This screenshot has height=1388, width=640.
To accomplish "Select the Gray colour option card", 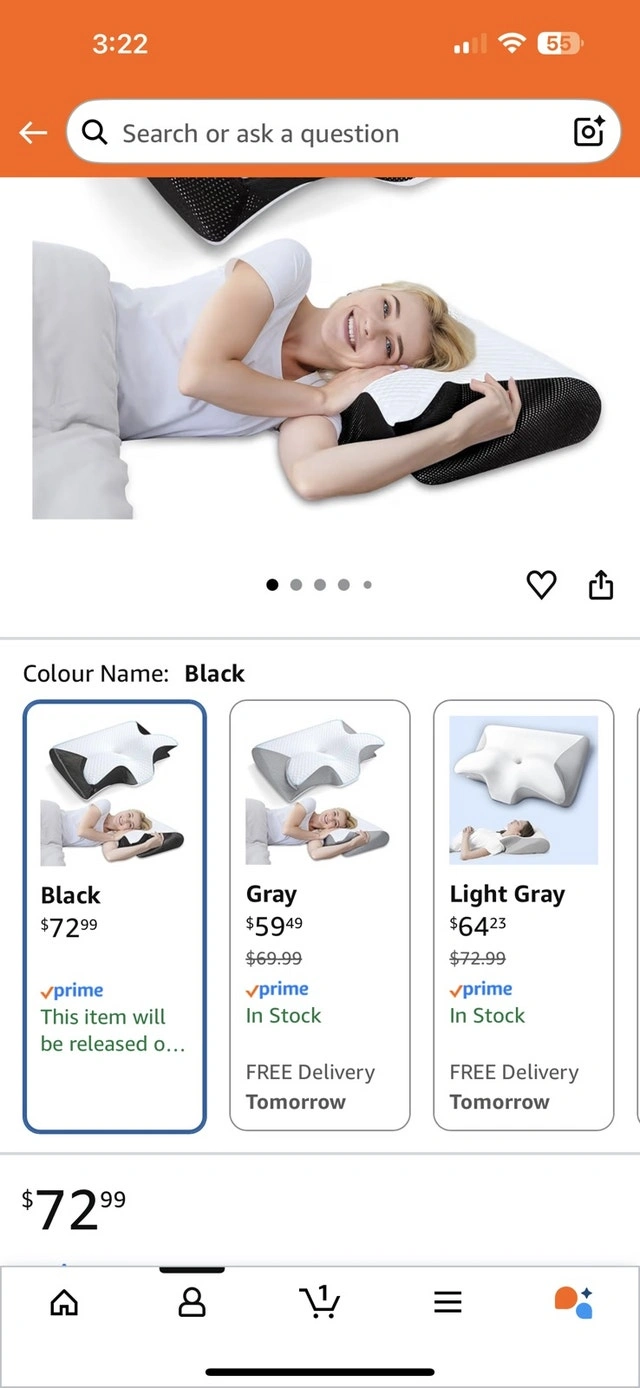I will coord(320,916).
